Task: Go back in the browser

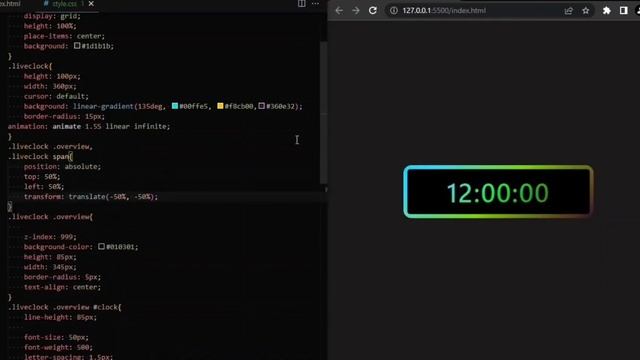Action: pos(339,11)
